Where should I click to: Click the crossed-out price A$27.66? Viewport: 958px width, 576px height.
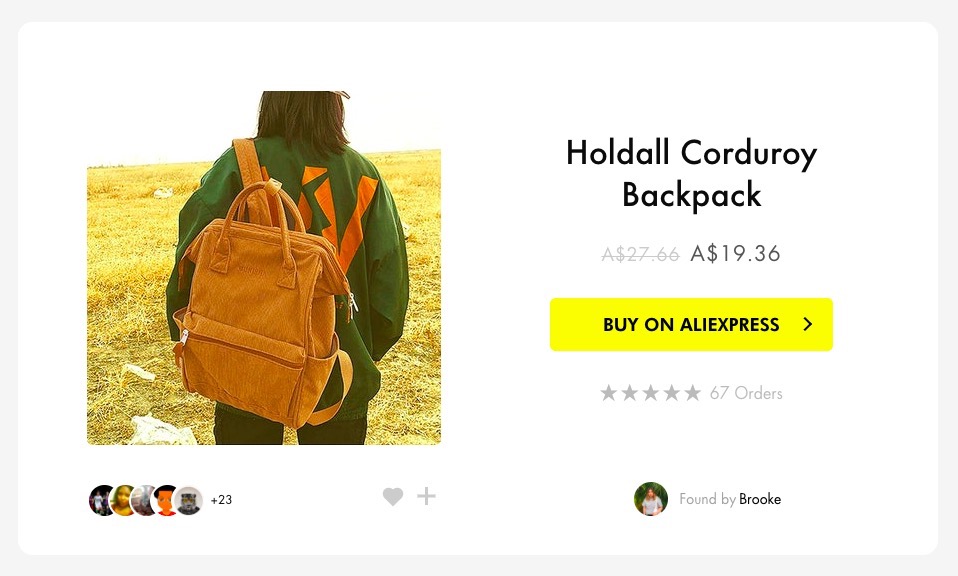640,254
